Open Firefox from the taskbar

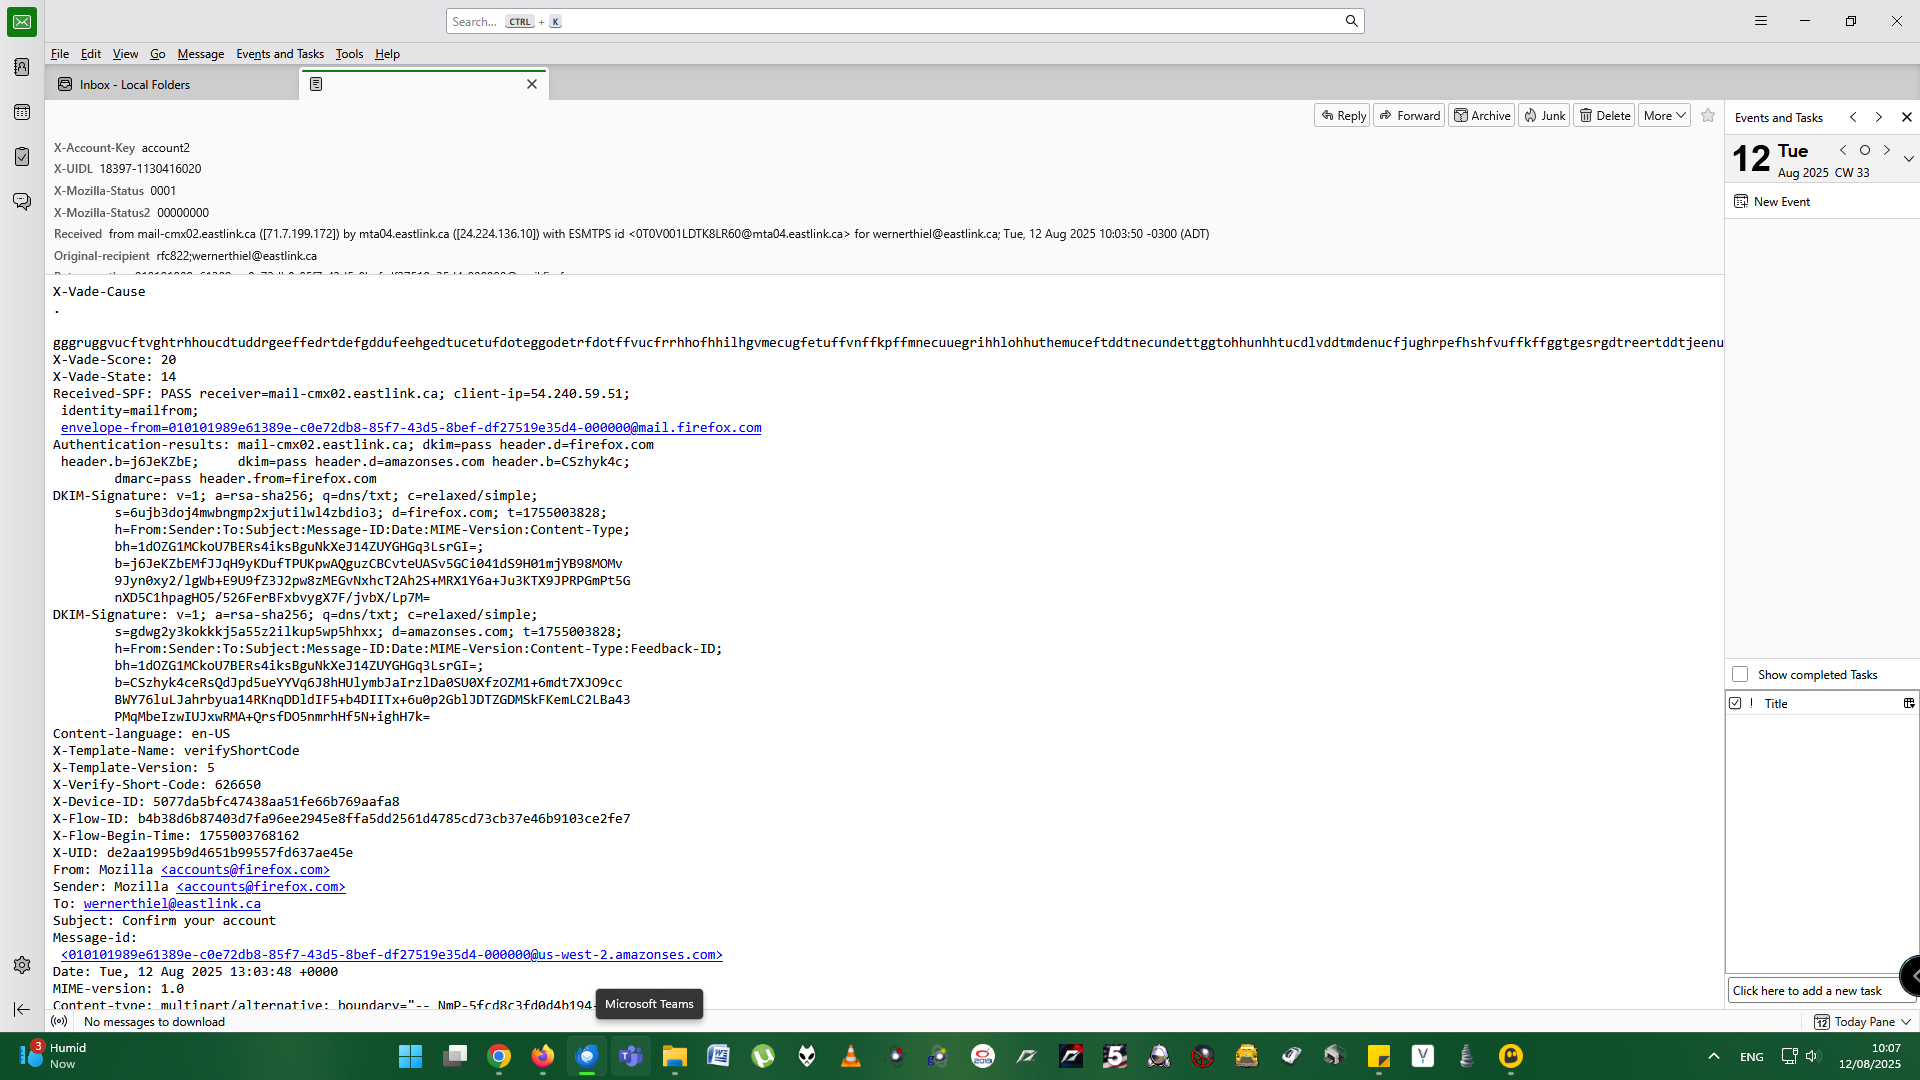[x=542, y=1056]
